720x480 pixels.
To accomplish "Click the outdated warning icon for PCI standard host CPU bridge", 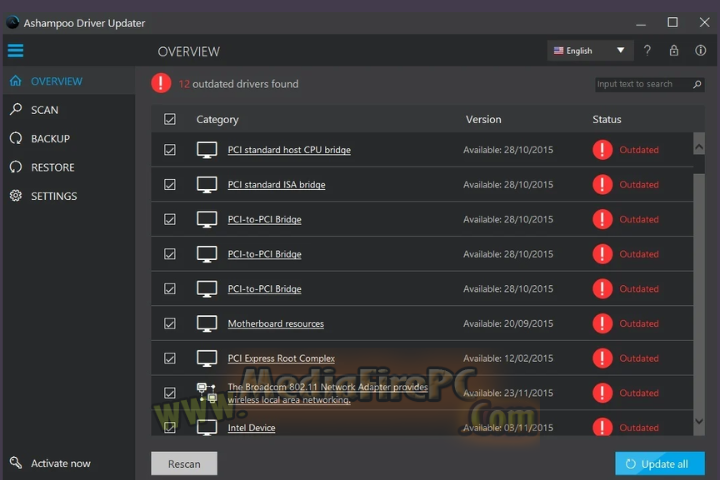I will [602, 150].
